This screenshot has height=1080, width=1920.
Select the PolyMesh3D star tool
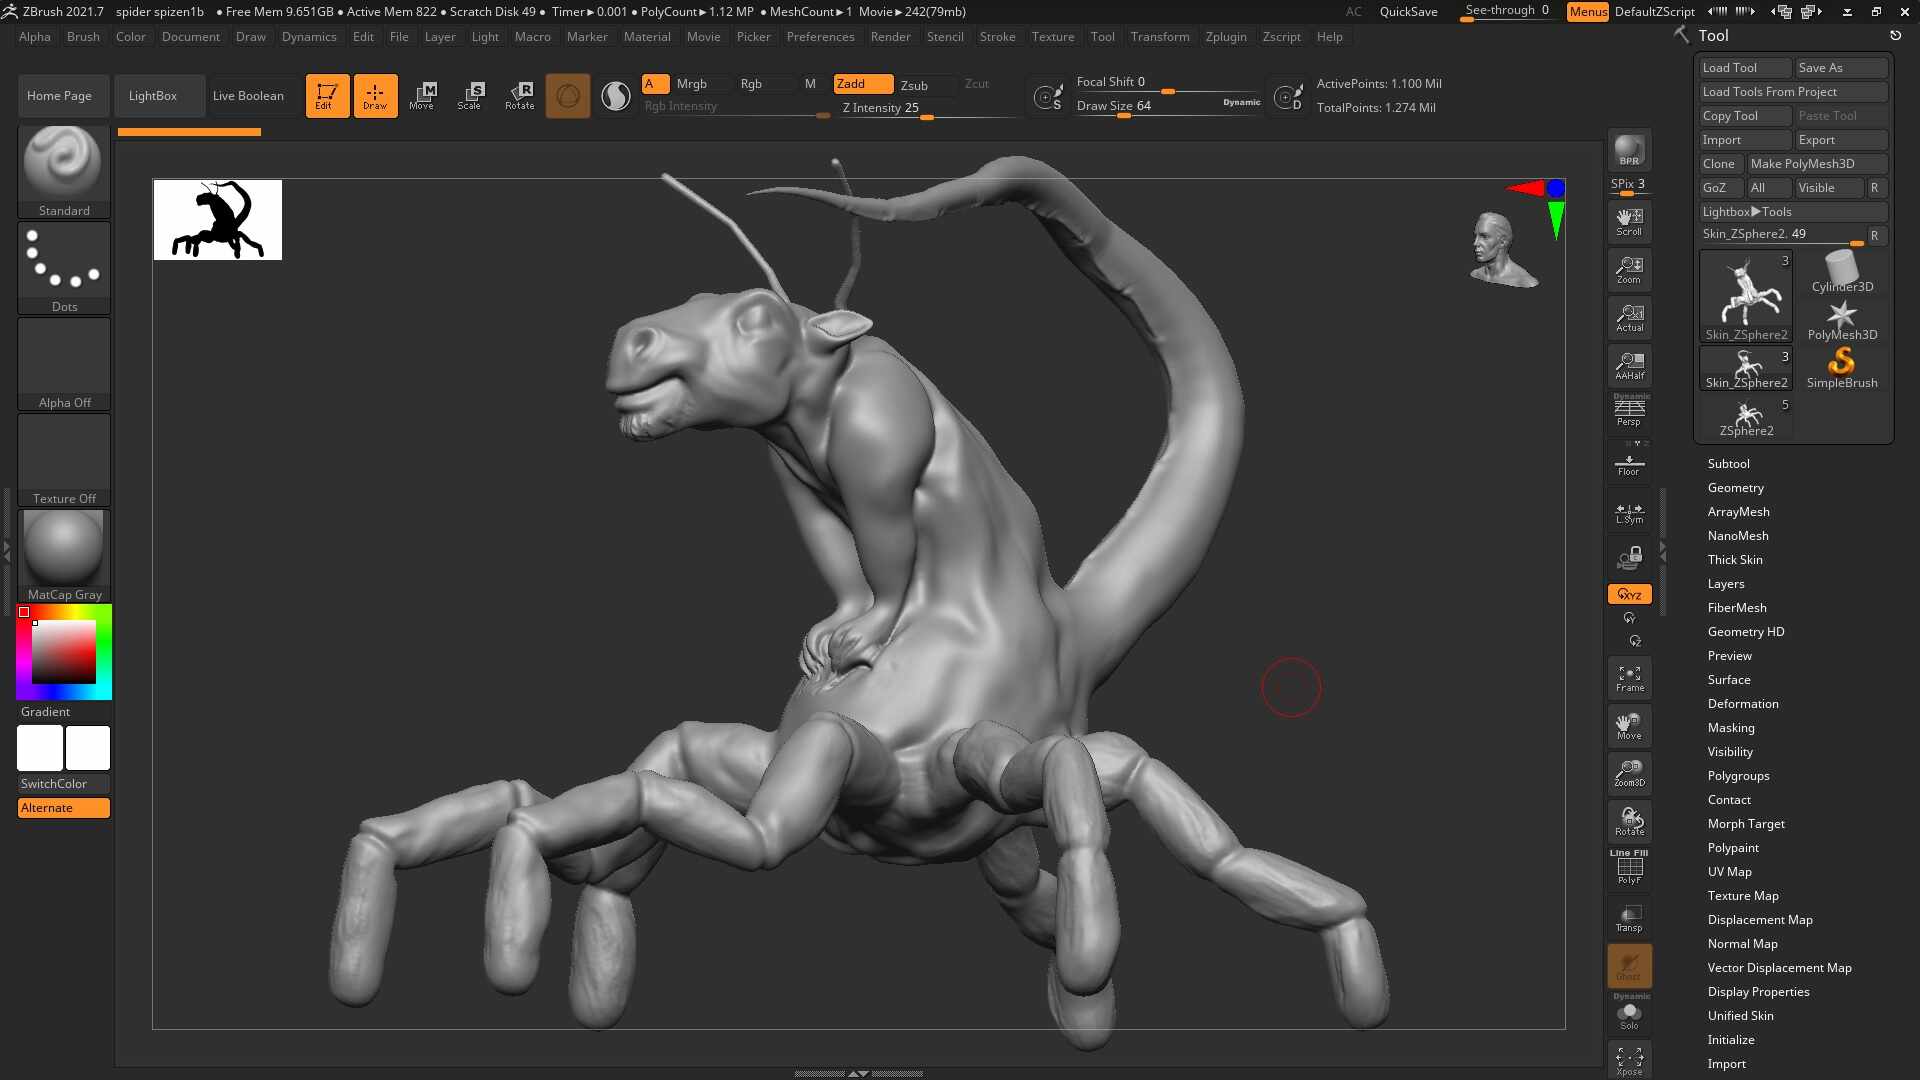click(1842, 321)
